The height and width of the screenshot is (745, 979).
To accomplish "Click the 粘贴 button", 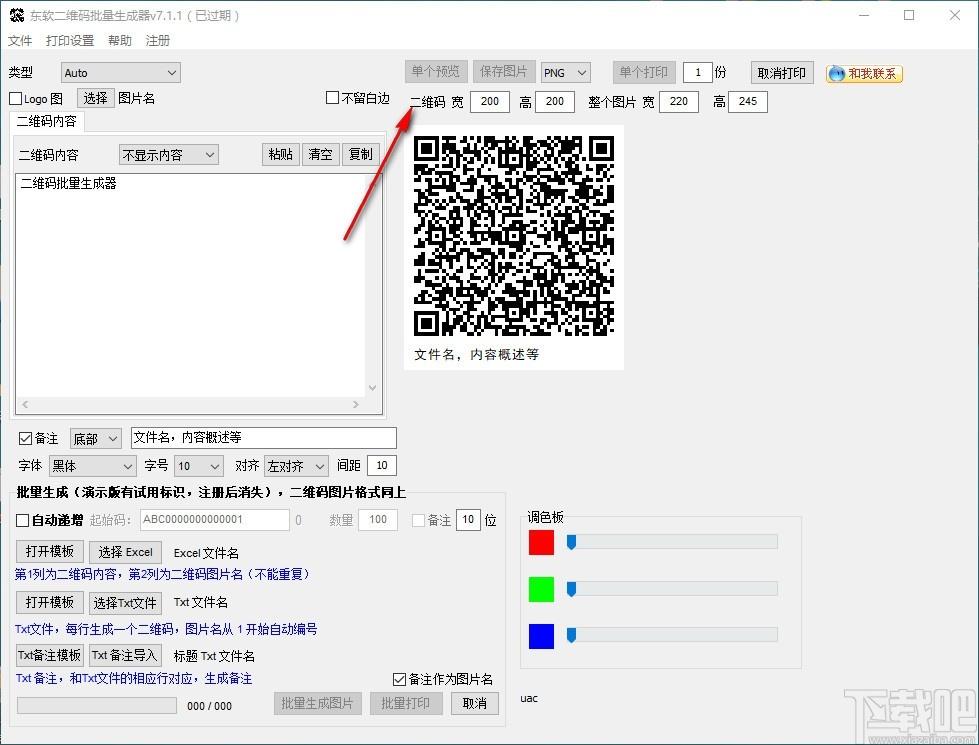I will click(280, 154).
